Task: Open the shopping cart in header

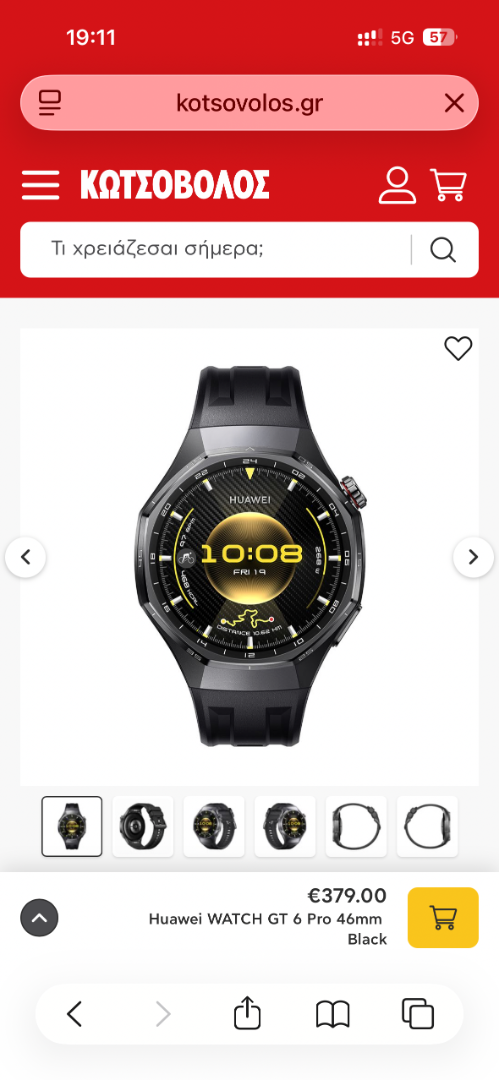Action: [449, 185]
